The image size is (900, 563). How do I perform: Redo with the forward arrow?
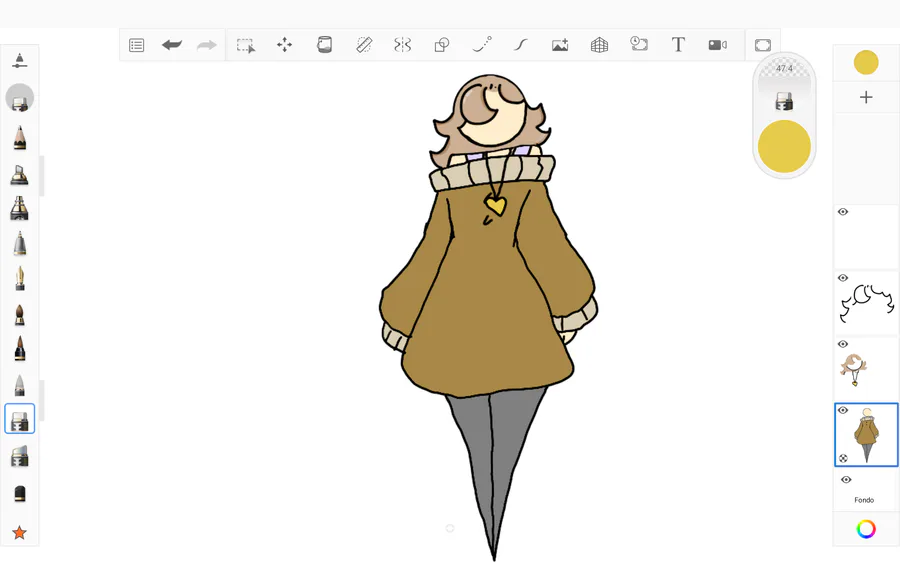point(207,45)
